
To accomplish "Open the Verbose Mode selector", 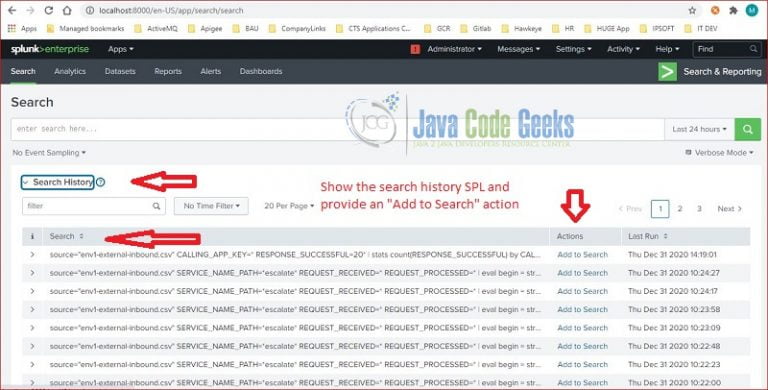I will coord(719,153).
